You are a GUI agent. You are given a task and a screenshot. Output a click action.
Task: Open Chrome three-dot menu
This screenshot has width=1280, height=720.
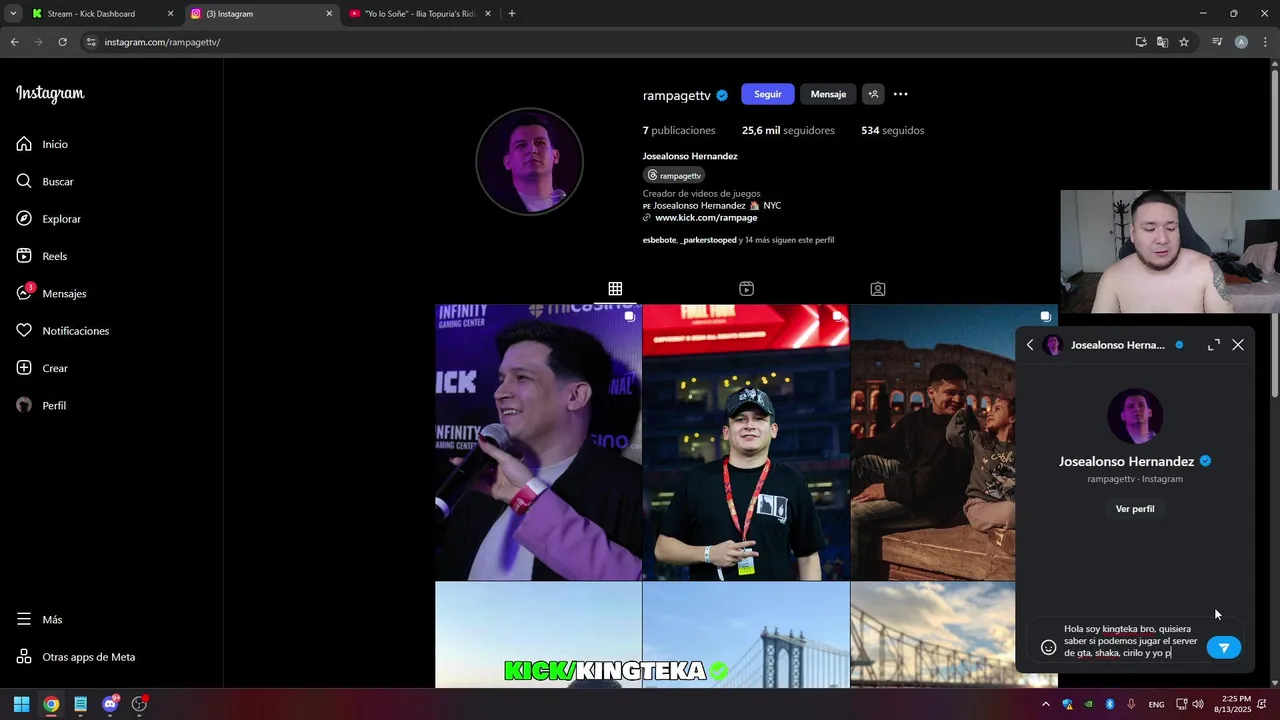[1265, 42]
